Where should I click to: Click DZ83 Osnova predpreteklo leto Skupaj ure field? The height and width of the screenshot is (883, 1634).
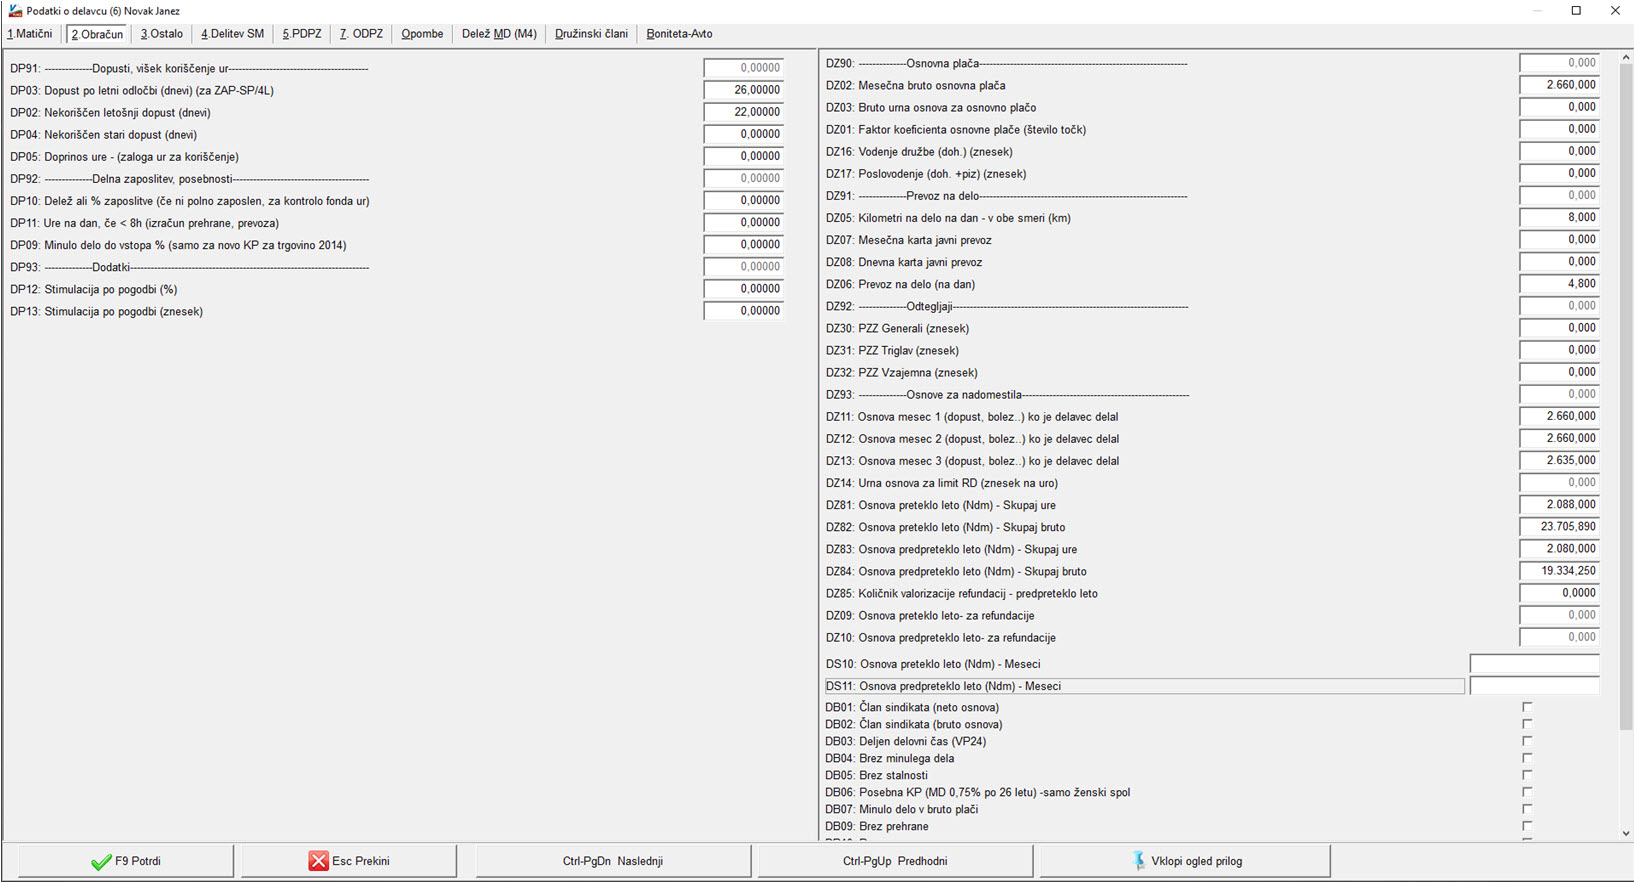pyautogui.click(x=1559, y=548)
